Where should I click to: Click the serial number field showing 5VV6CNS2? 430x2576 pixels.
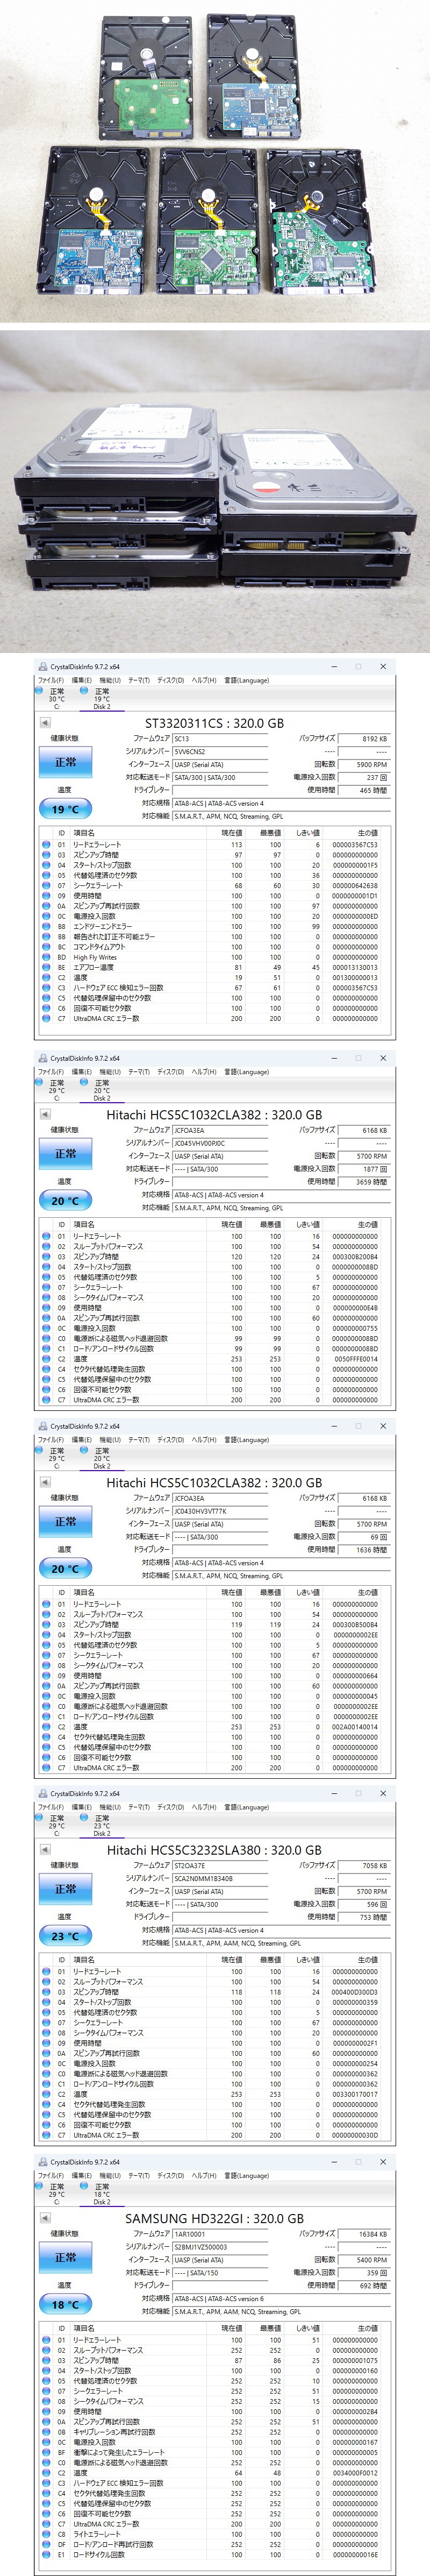coord(220,751)
